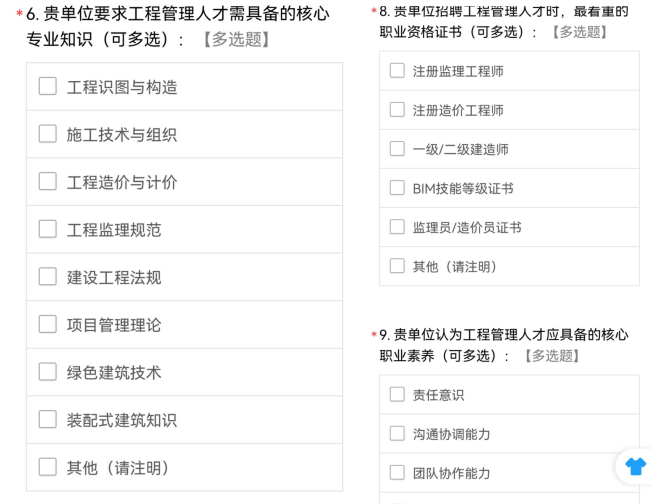Screen dimensions: 652x504
Task: Check 建设工程法规
Action: click(x=48, y=276)
